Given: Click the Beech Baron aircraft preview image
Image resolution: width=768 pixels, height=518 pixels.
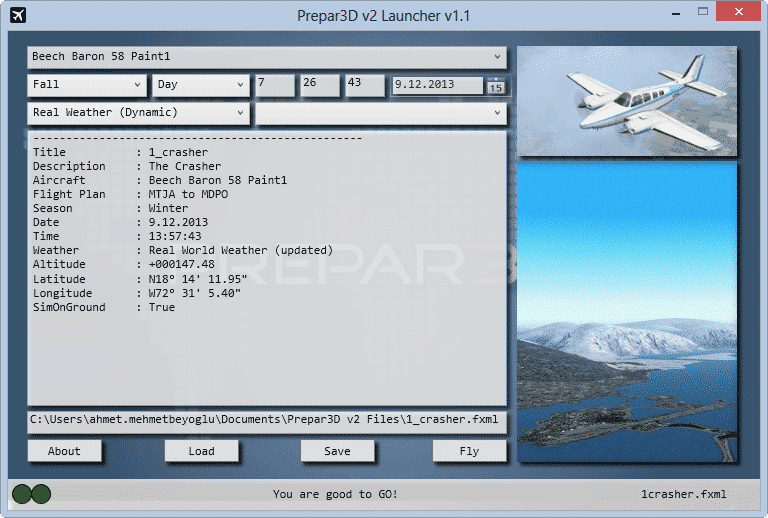Looking at the screenshot, I should (x=627, y=101).
